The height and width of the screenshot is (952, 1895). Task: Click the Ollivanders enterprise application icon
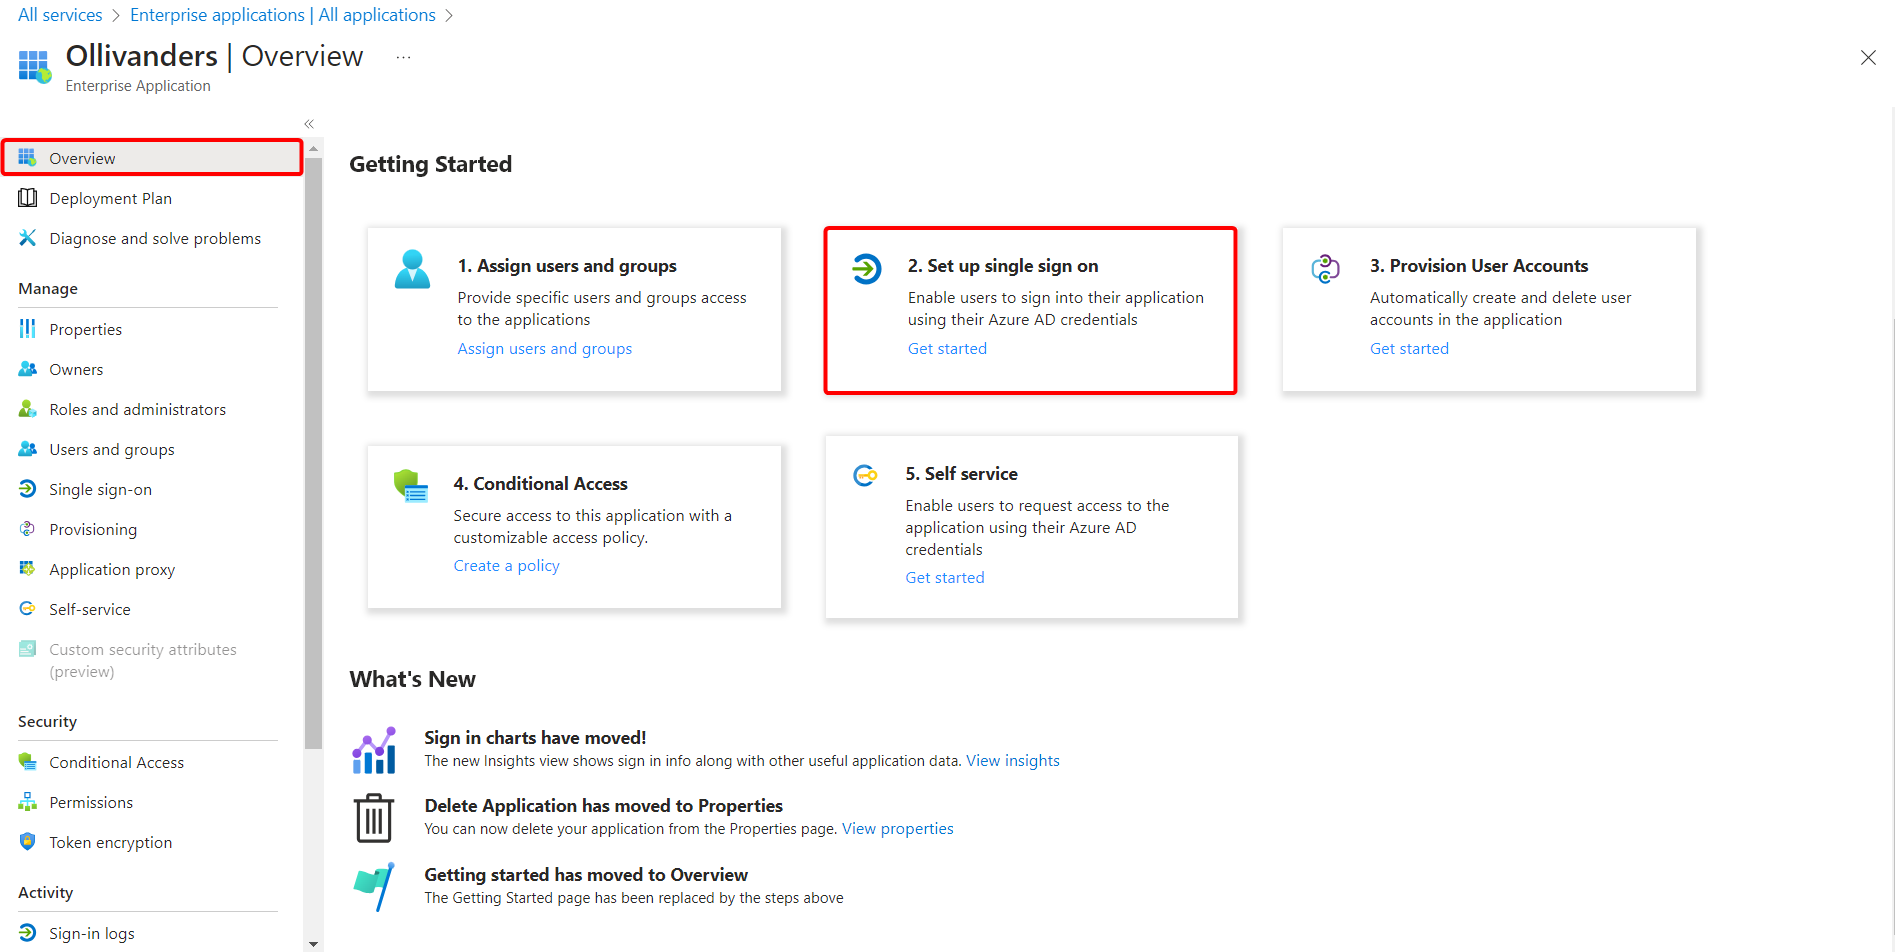34,66
